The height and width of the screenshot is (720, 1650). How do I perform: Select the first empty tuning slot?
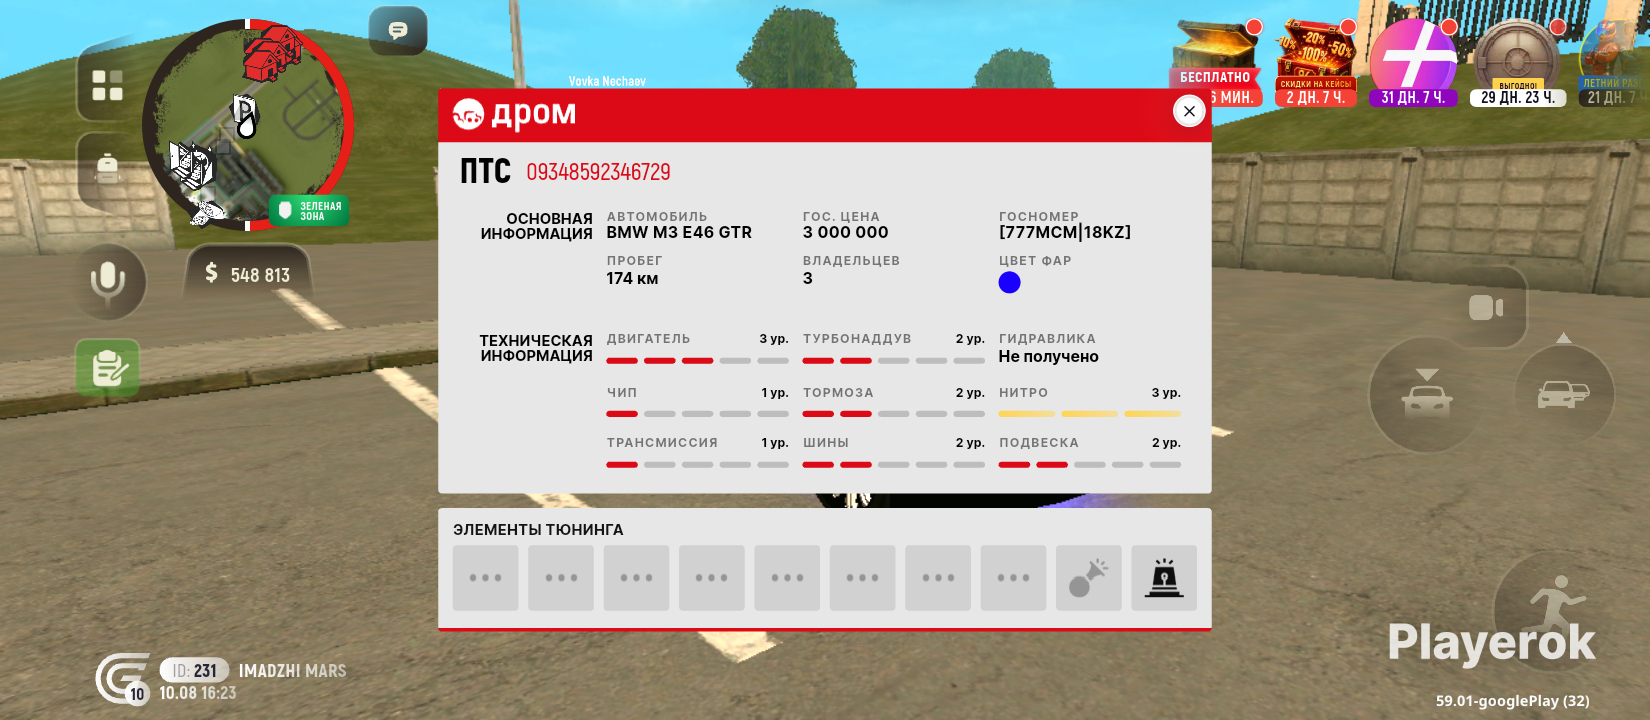click(486, 578)
